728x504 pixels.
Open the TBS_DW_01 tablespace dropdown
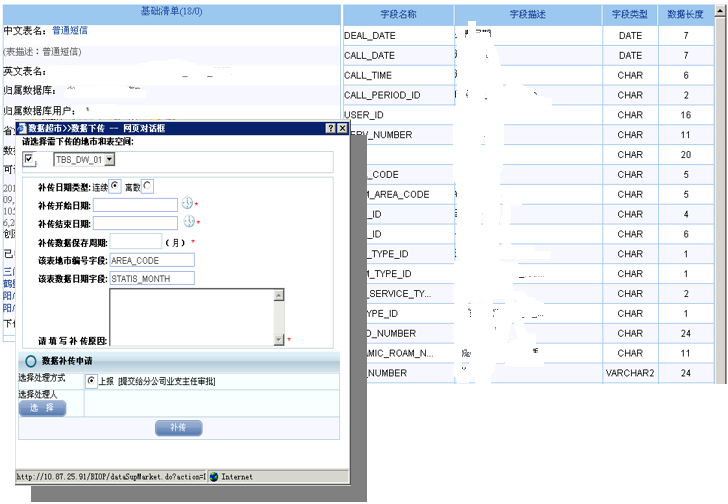point(110,160)
